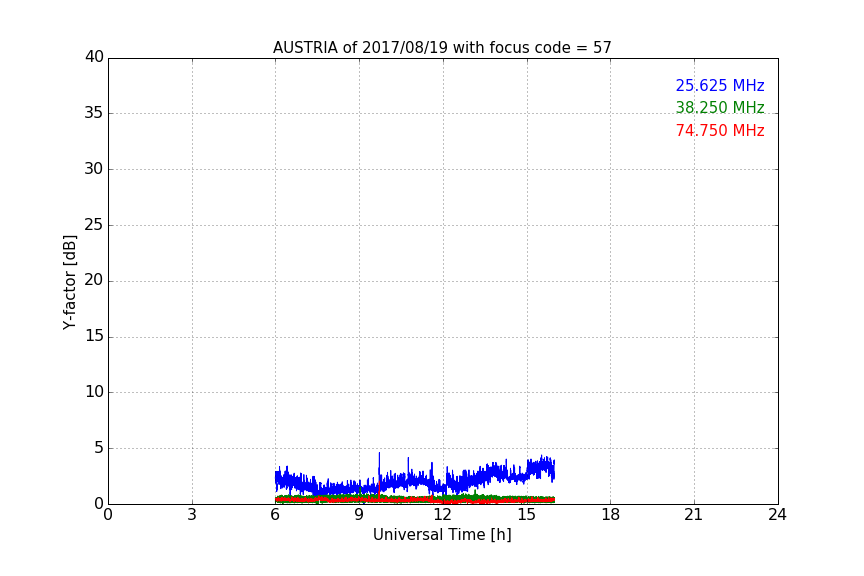Click the x-axis tick label 24
This screenshot has height=576, width=864.
pyautogui.click(x=777, y=515)
